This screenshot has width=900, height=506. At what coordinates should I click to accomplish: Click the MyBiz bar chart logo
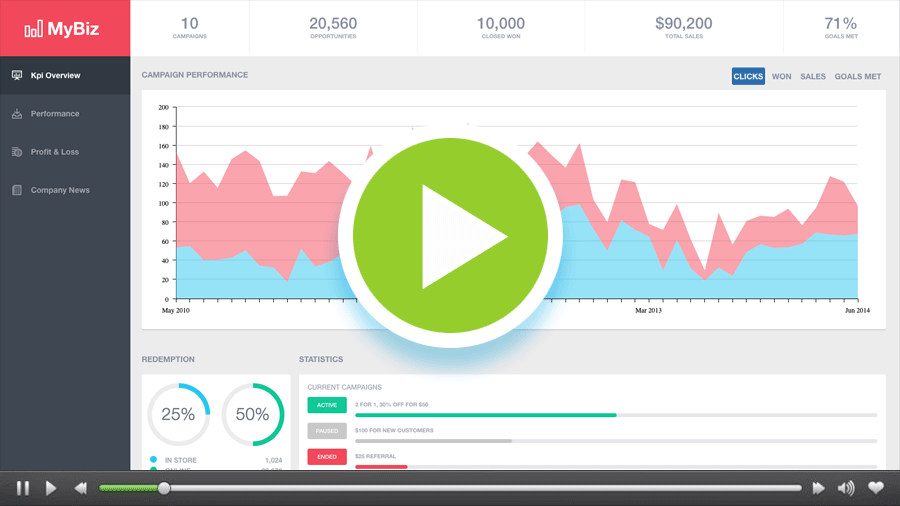tap(34, 29)
